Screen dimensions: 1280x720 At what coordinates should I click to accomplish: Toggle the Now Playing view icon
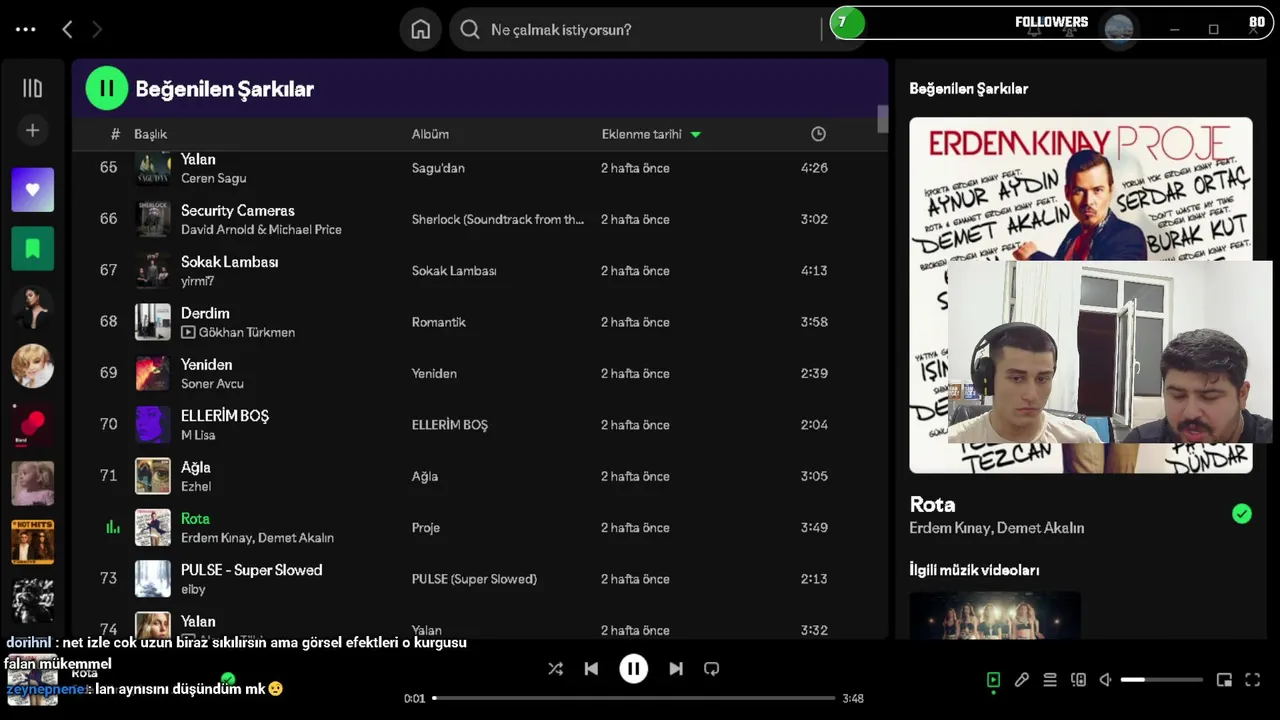pyautogui.click(x=993, y=680)
